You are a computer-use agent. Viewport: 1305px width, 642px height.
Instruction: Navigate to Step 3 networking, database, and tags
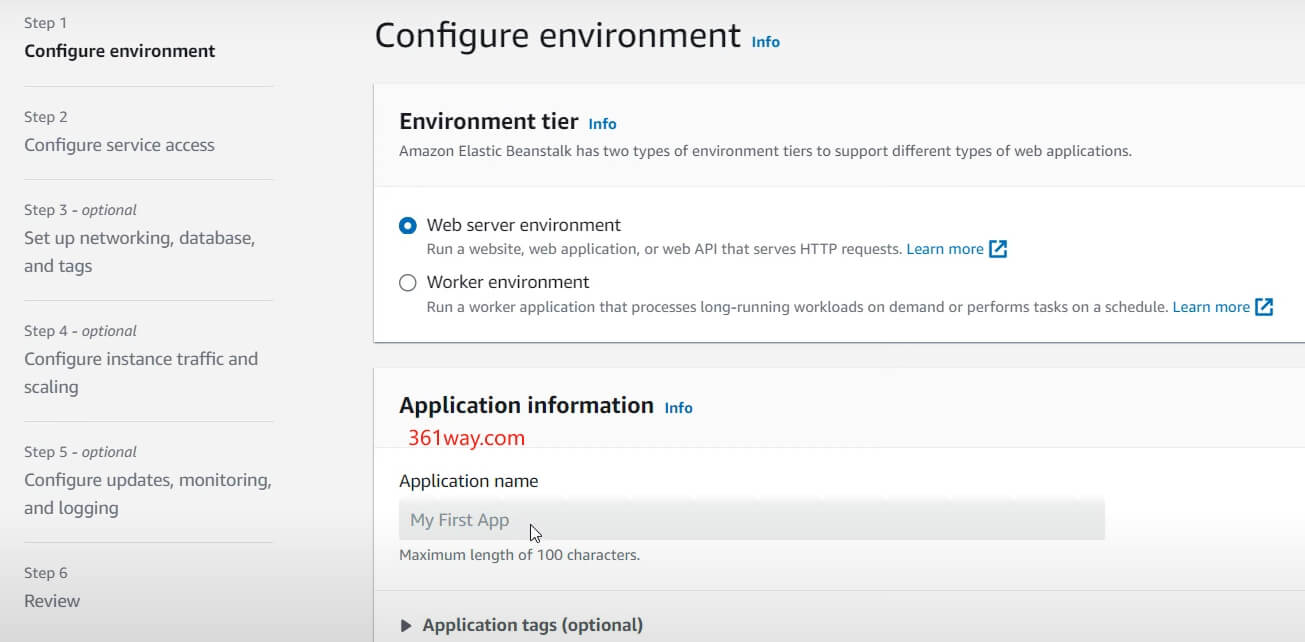(x=139, y=251)
